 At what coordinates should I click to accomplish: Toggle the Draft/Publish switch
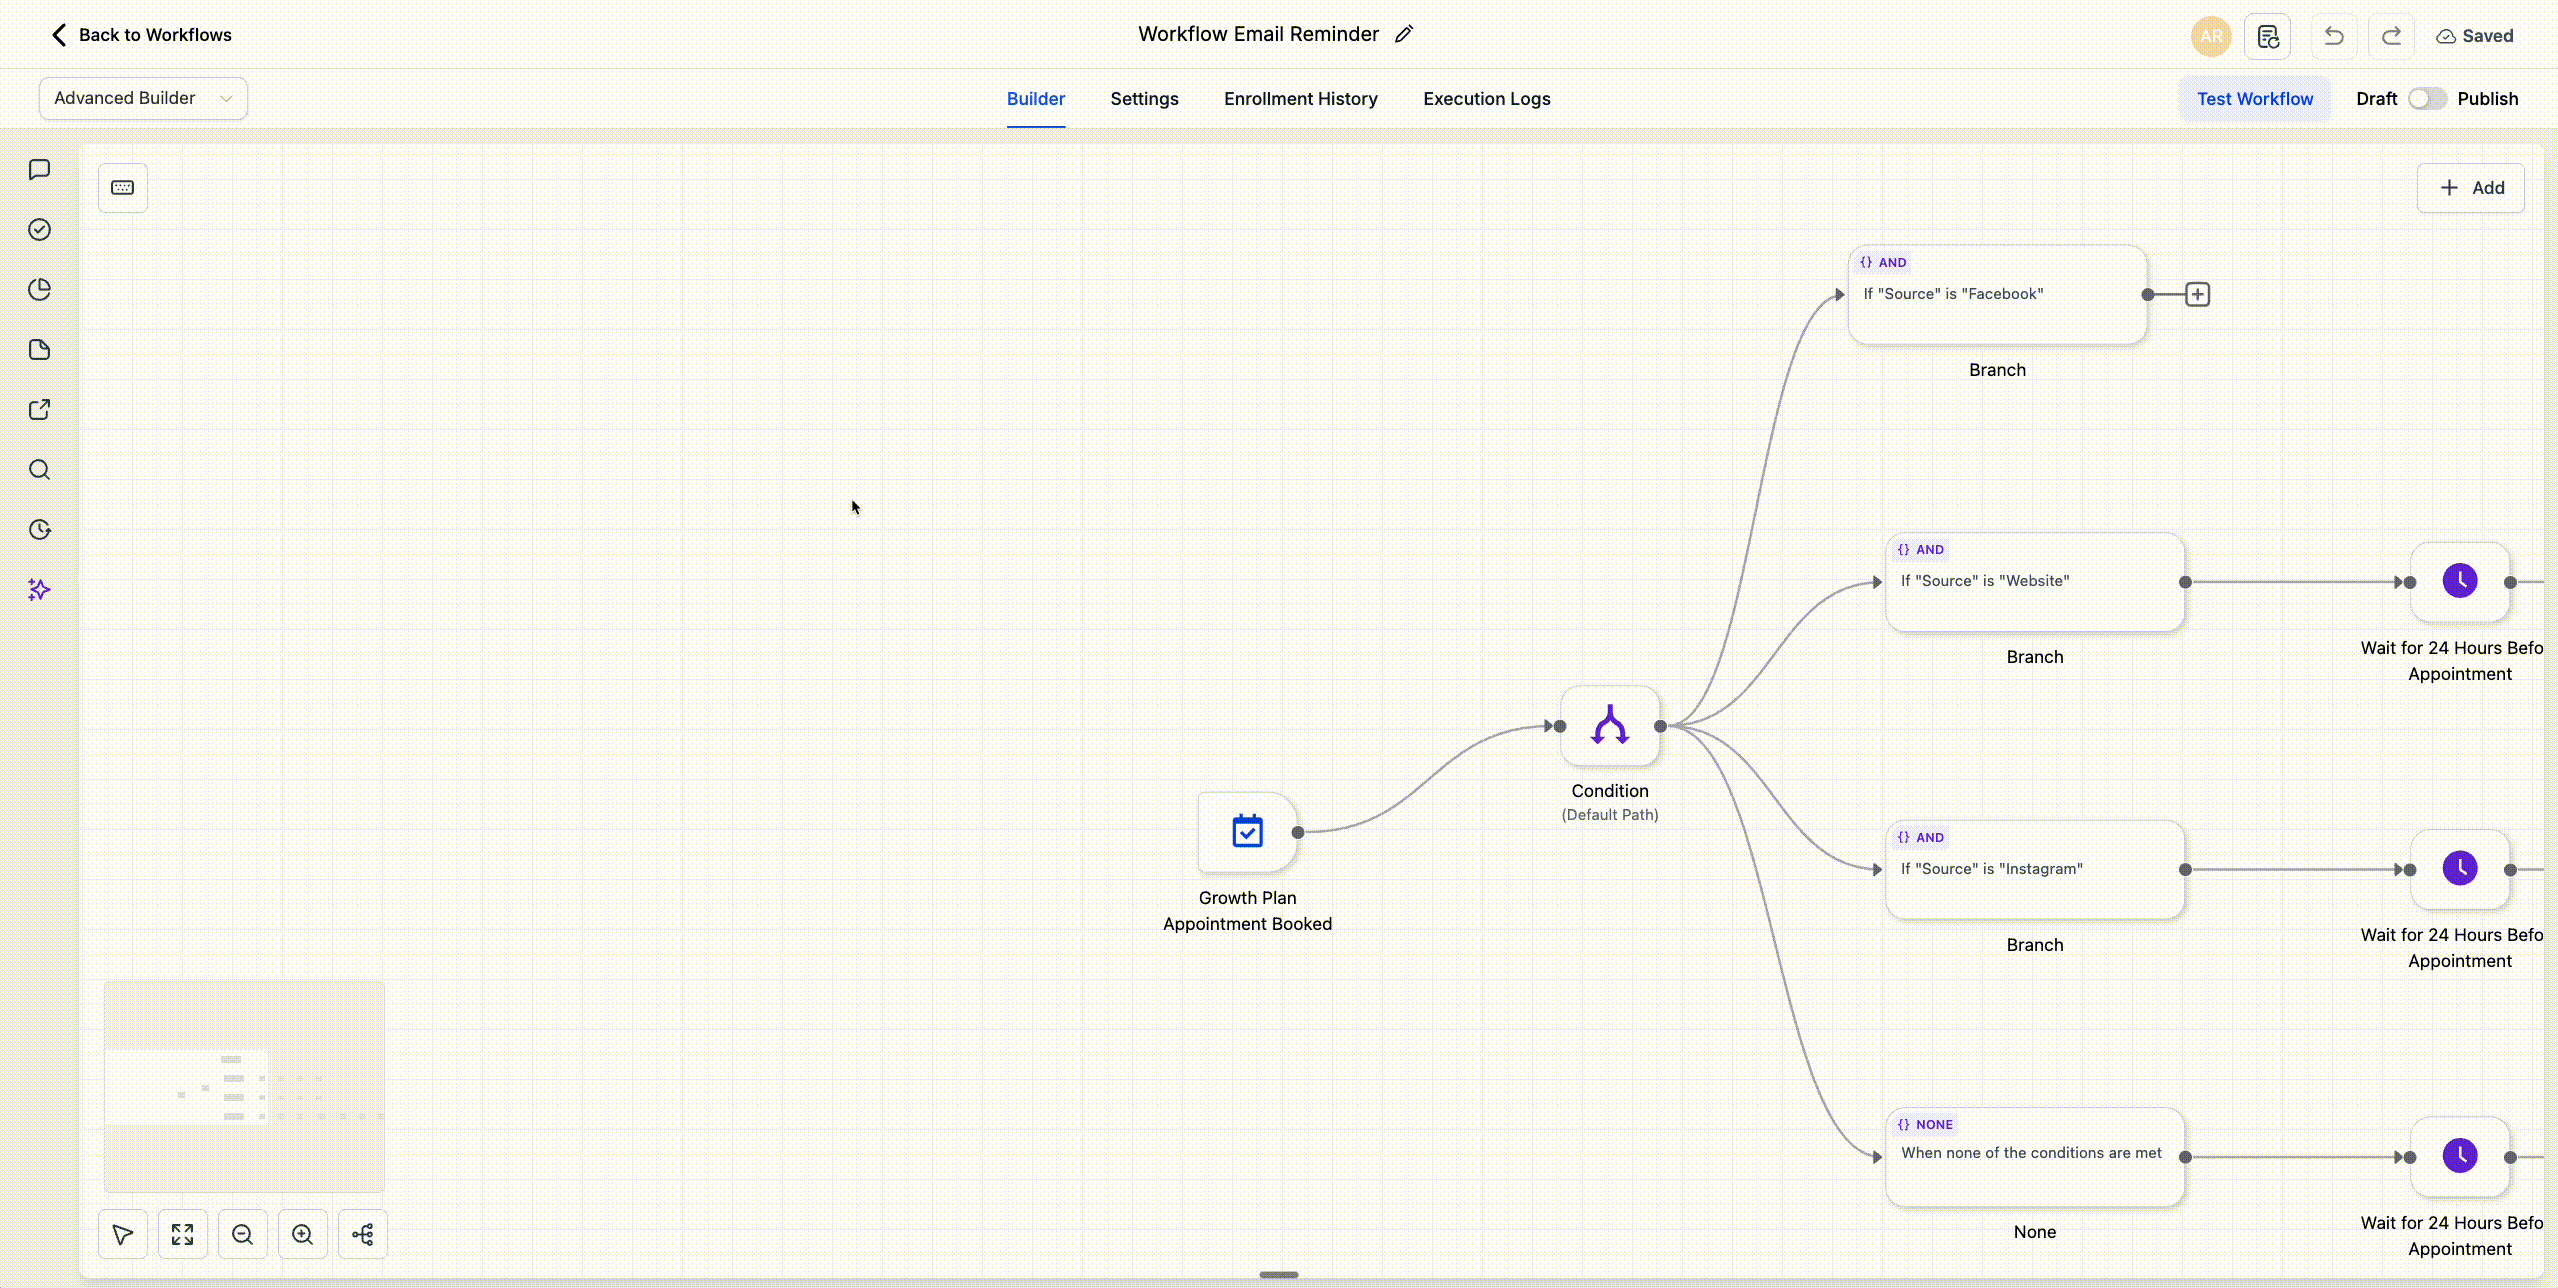(x=2426, y=99)
